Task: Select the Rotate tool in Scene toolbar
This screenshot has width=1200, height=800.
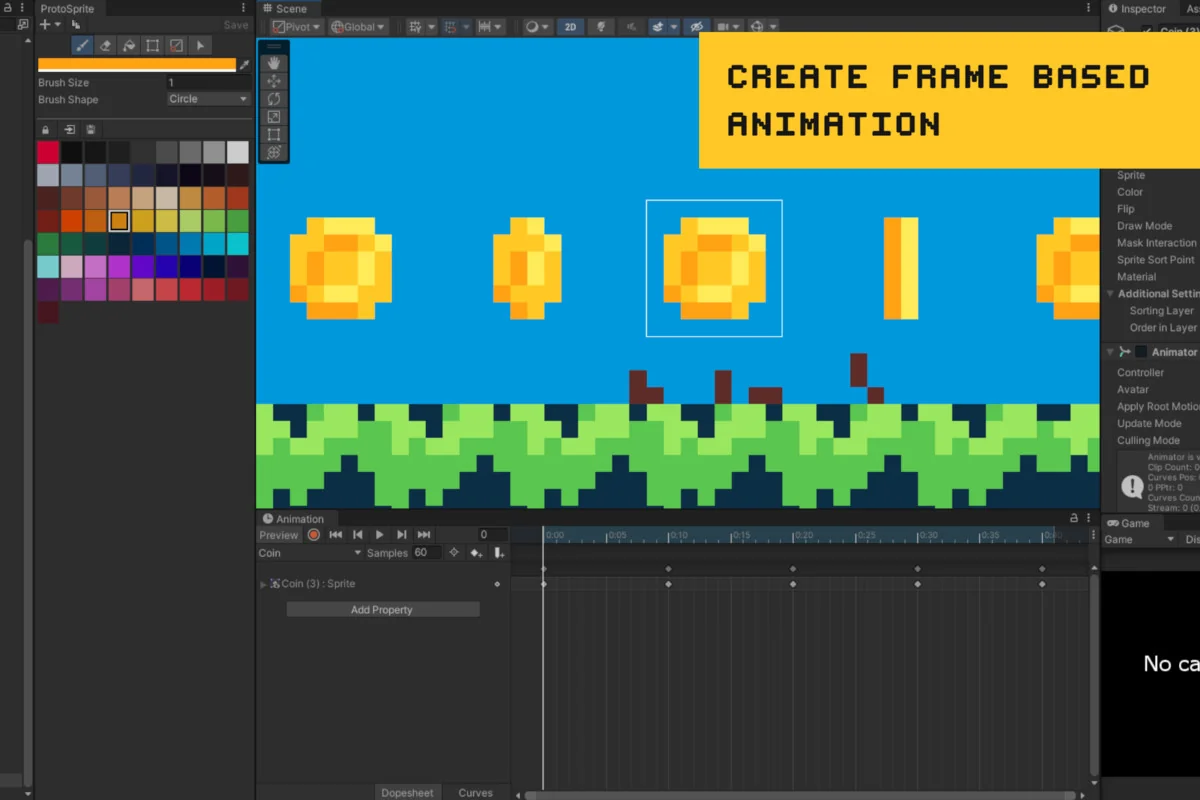Action: pyautogui.click(x=274, y=99)
